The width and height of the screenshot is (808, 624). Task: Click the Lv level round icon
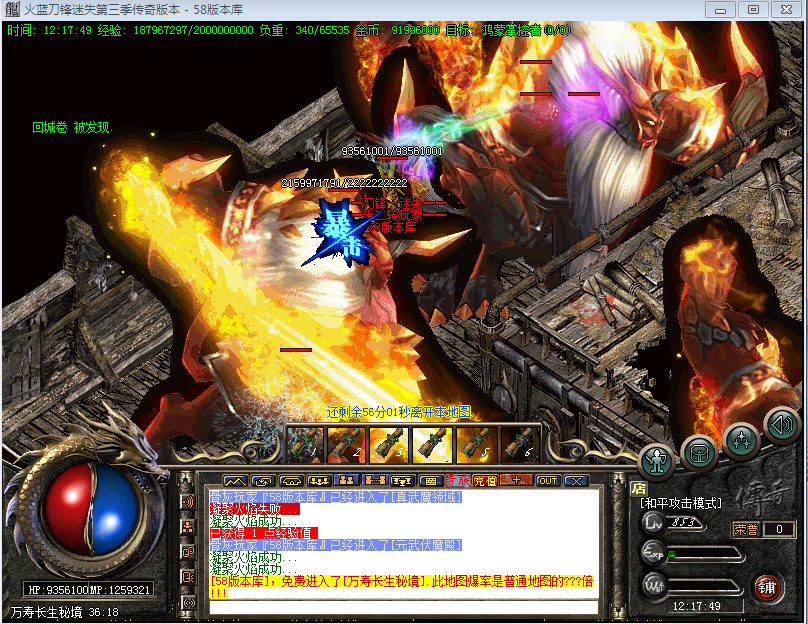[x=653, y=524]
